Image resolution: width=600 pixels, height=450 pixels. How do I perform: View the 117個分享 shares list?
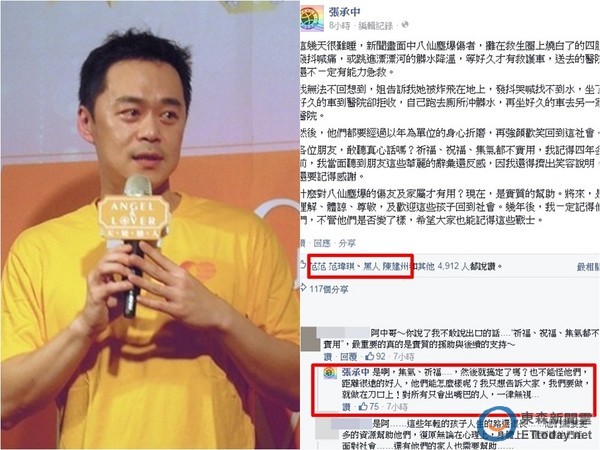pos(329,290)
